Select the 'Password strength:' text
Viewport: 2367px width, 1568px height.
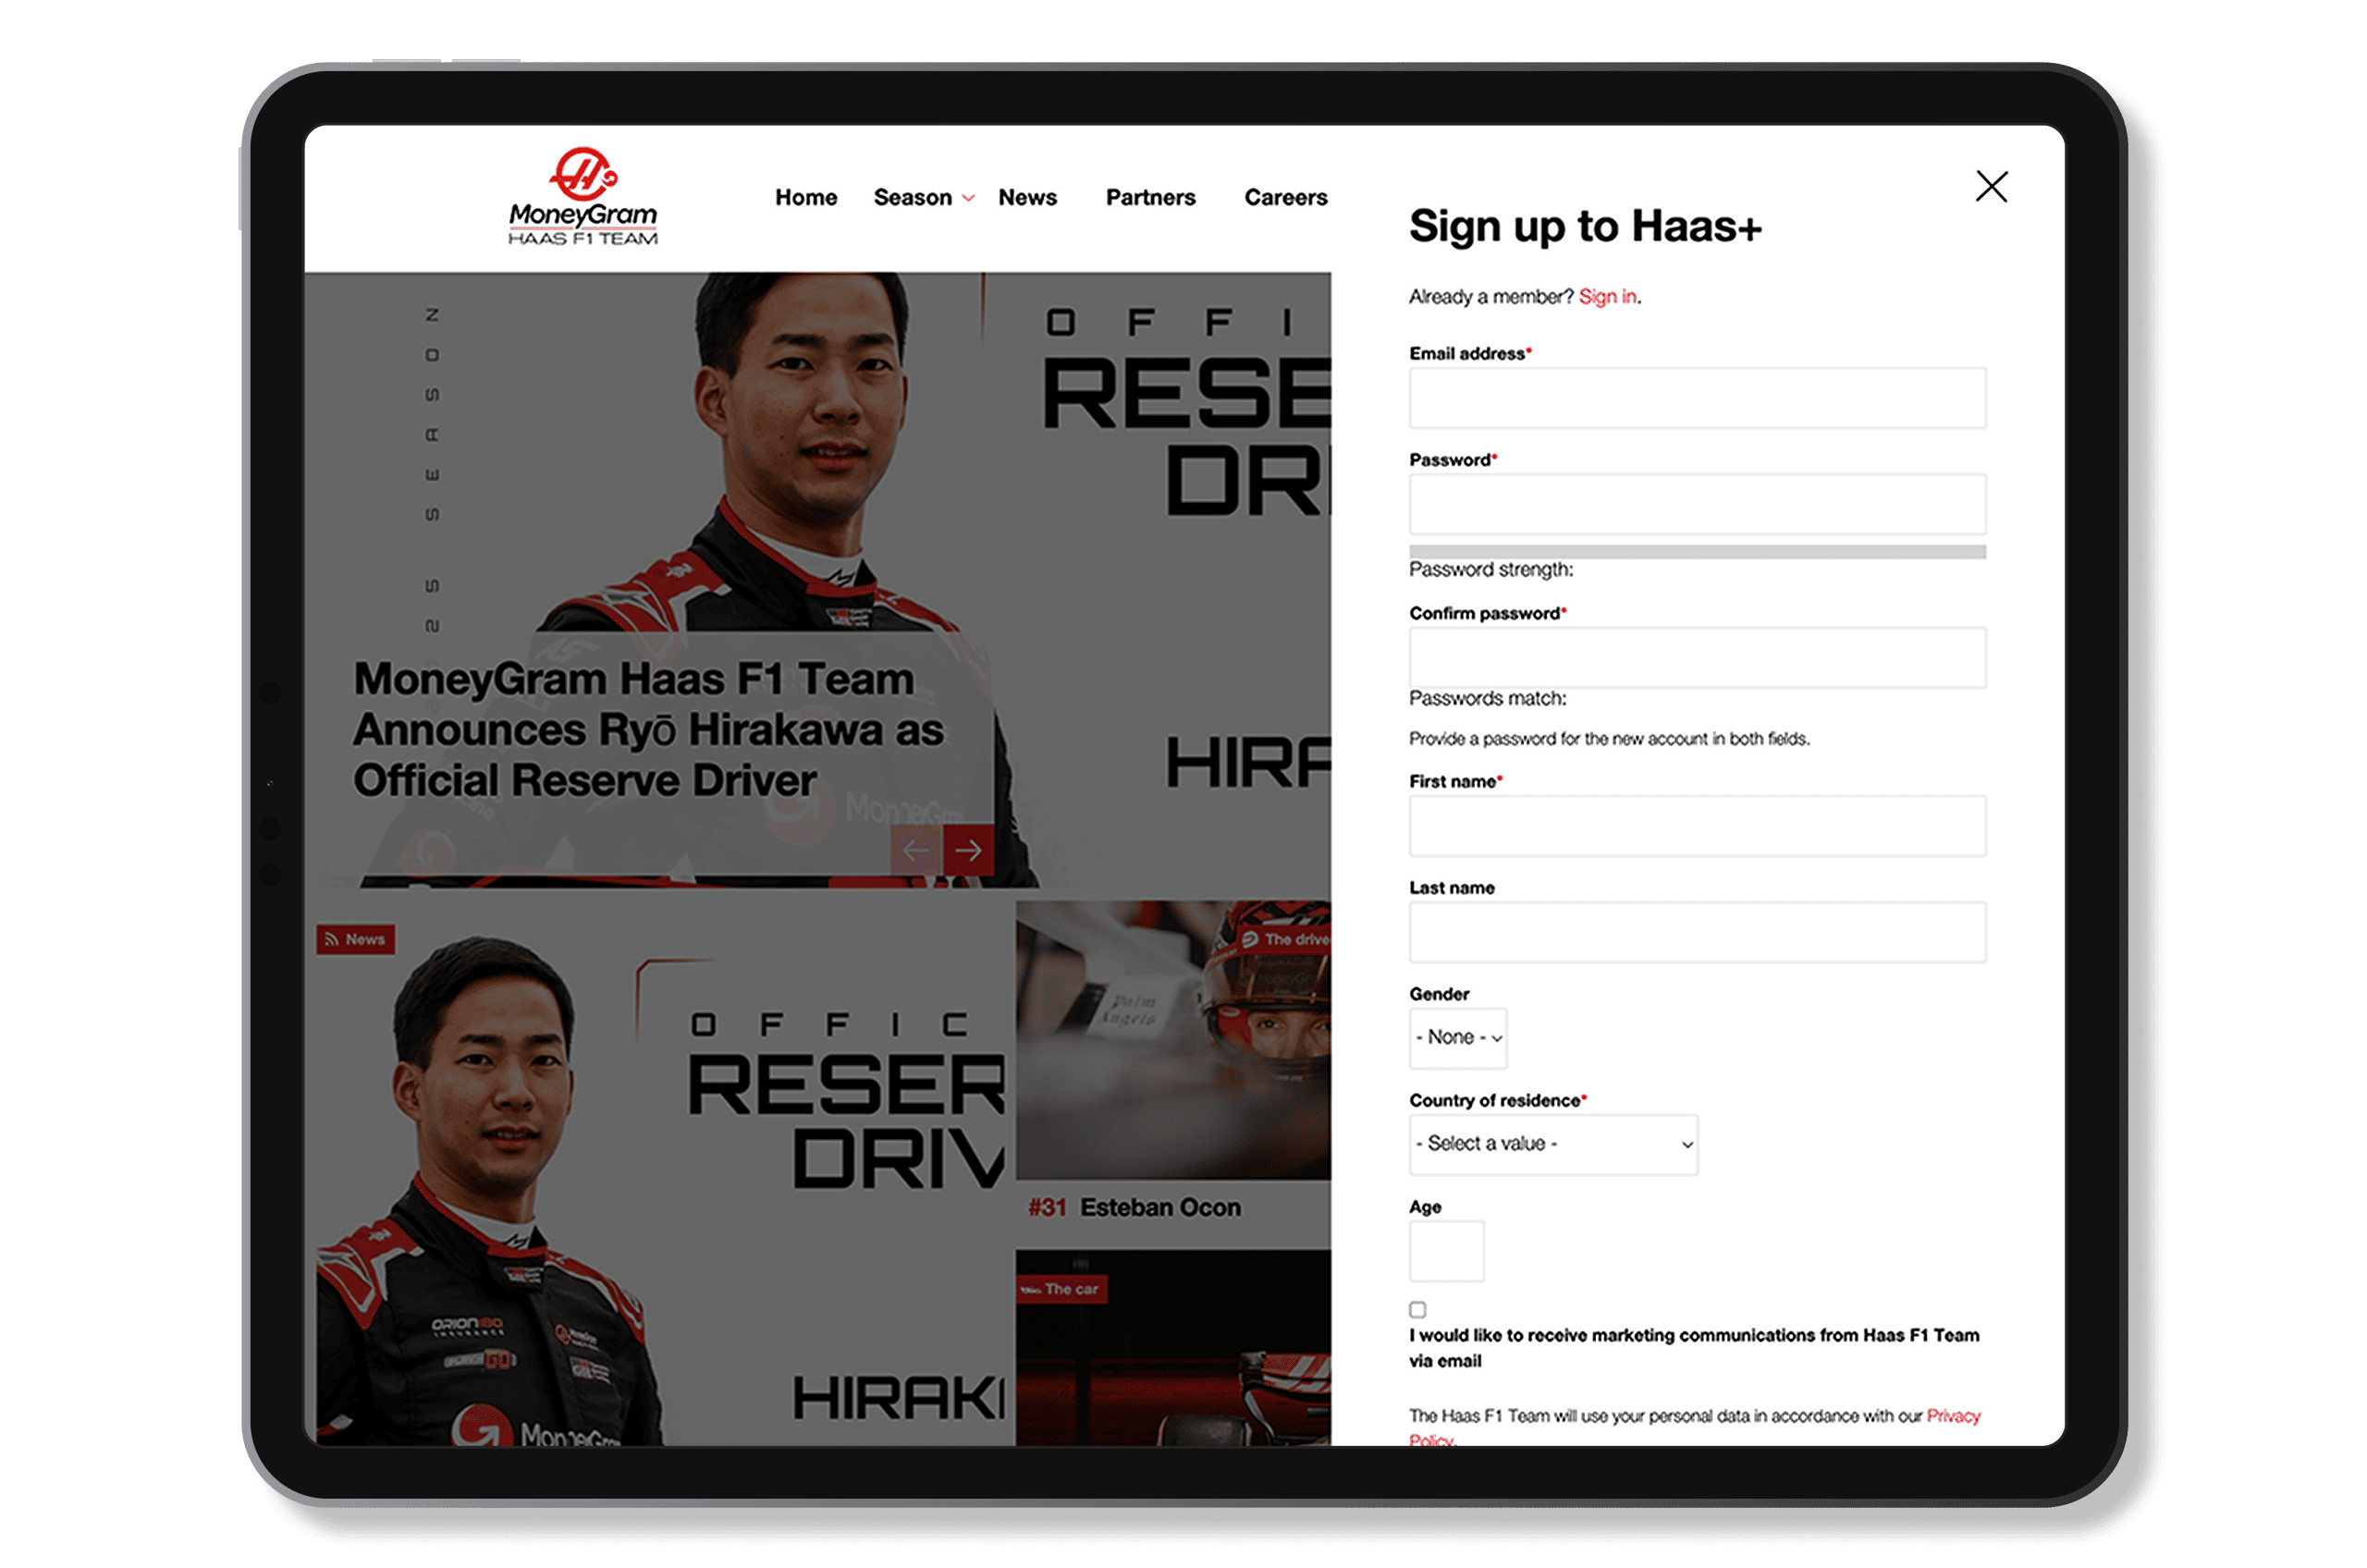(1491, 569)
